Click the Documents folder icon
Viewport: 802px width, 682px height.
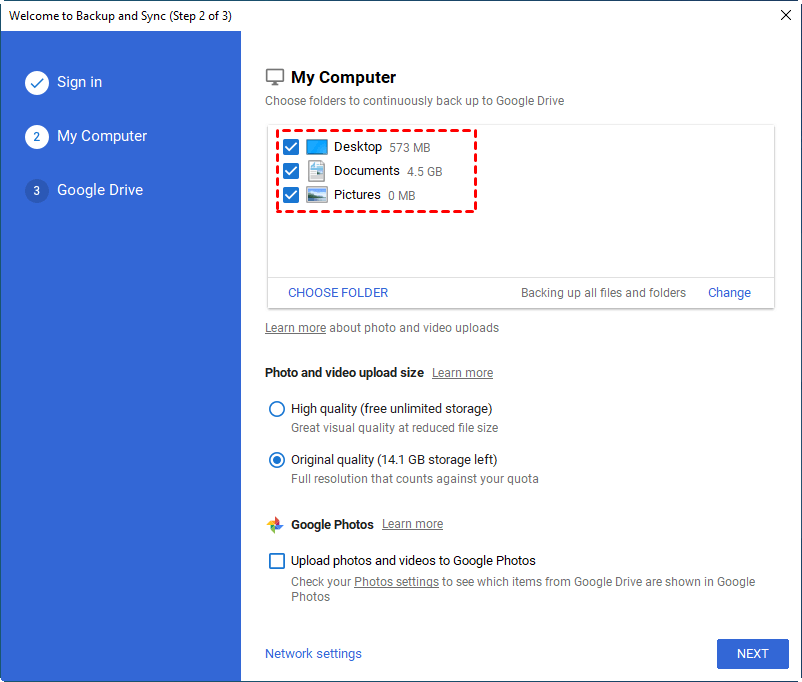(317, 171)
